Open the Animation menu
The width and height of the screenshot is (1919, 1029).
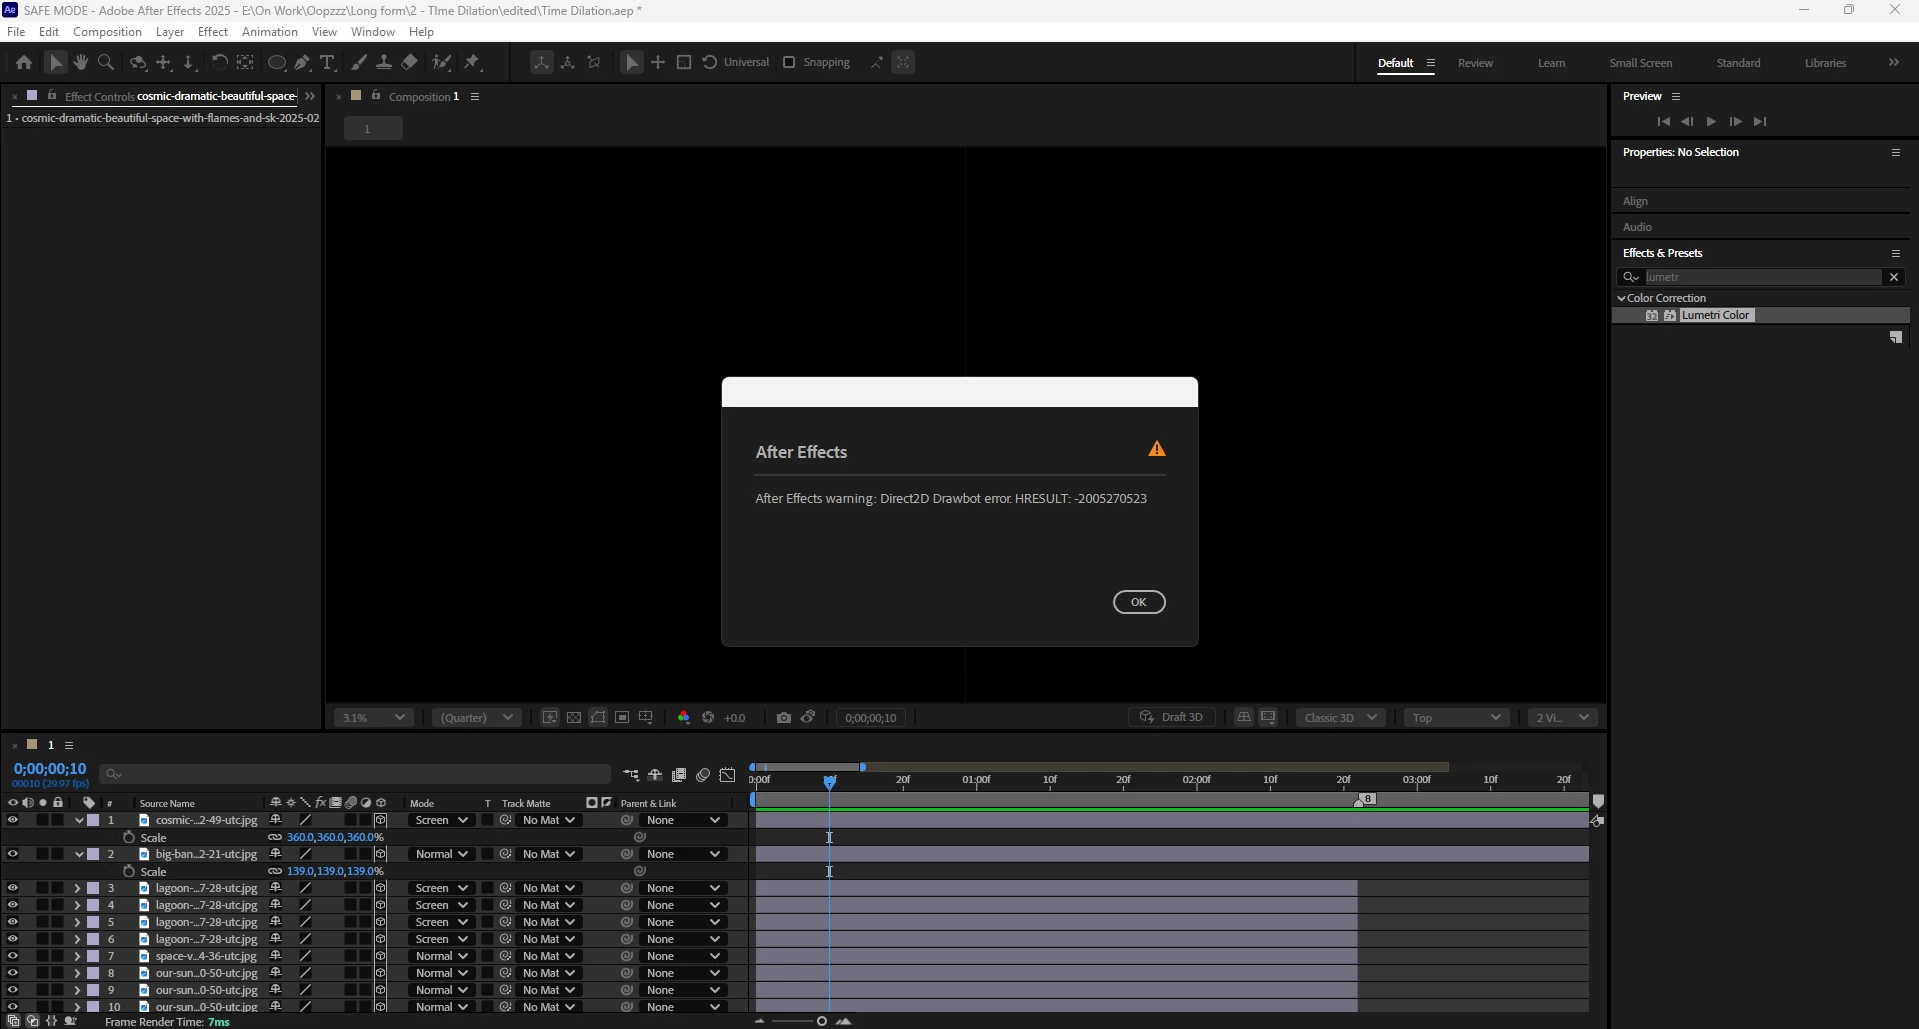(270, 32)
